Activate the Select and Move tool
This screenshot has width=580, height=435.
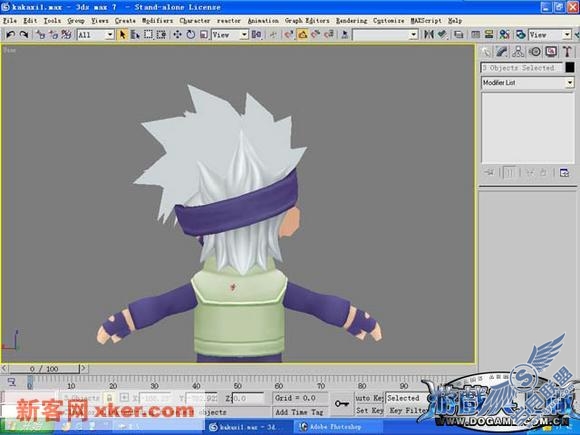coord(177,35)
